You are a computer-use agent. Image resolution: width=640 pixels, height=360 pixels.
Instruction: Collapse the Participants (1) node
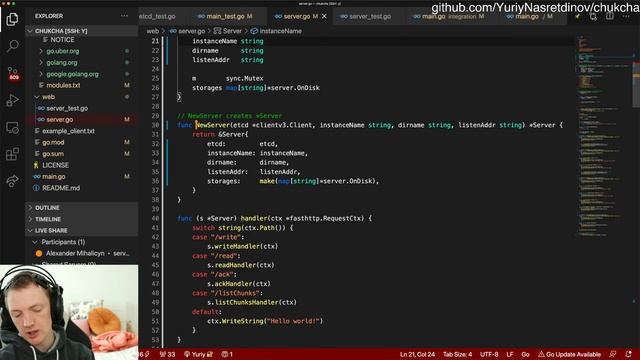click(x=63, y=242)
